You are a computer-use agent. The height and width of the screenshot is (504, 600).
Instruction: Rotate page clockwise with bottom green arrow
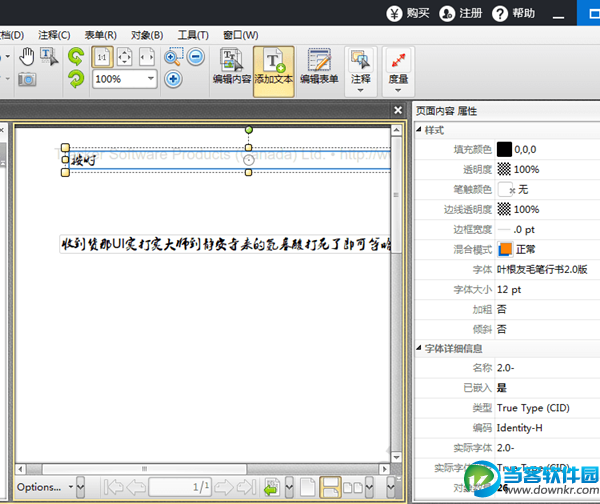point(76,79)
